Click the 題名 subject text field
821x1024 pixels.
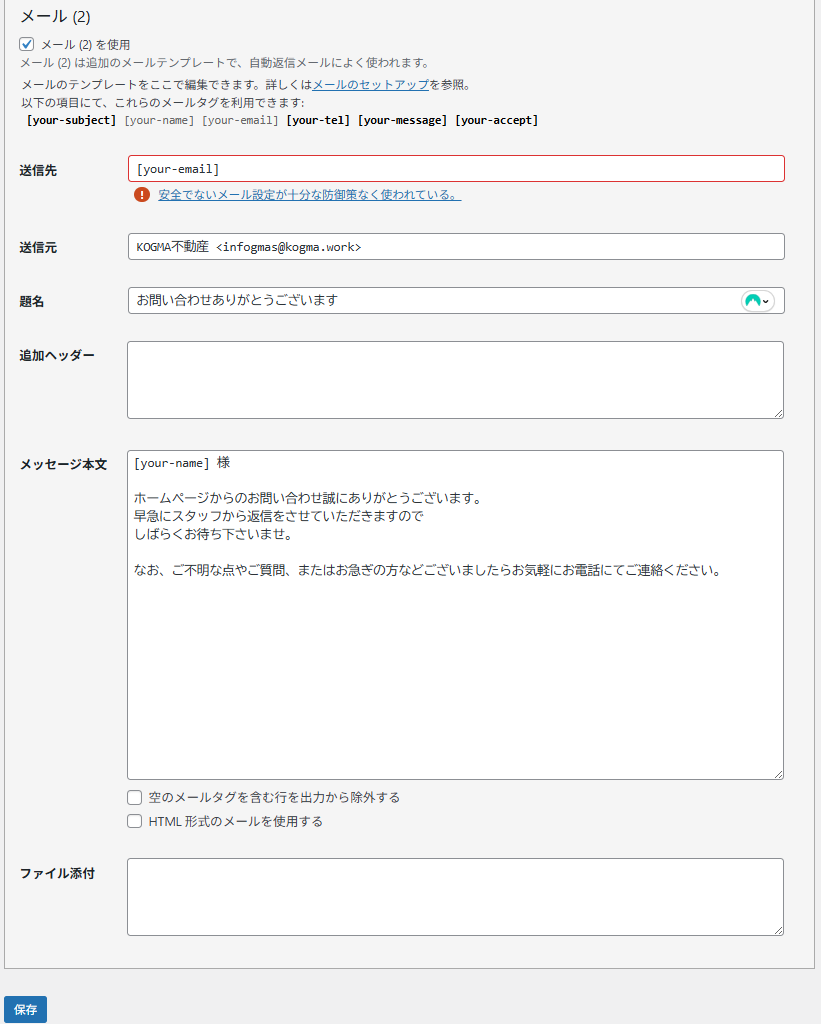430,301
